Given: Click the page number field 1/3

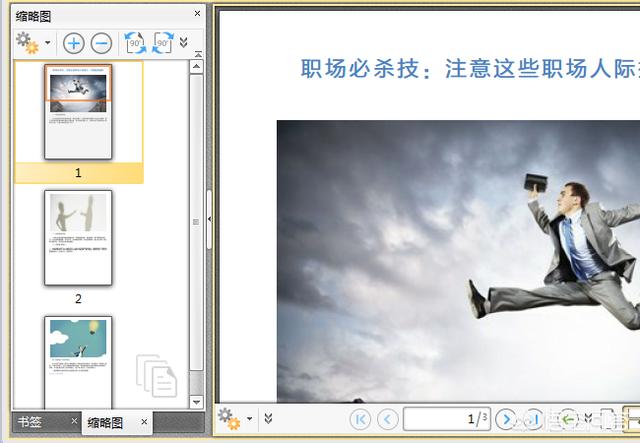Looking at the screenshot, I should [447, 419].
